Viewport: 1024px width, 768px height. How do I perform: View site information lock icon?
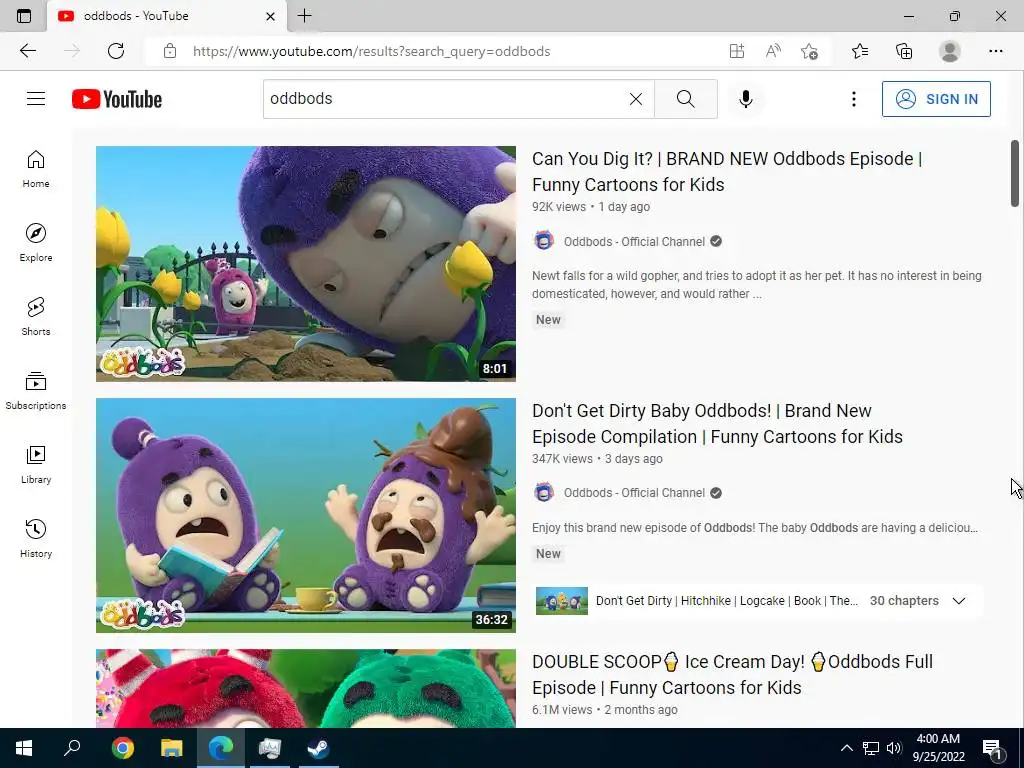pyautogui.click(x=170, y=51)
